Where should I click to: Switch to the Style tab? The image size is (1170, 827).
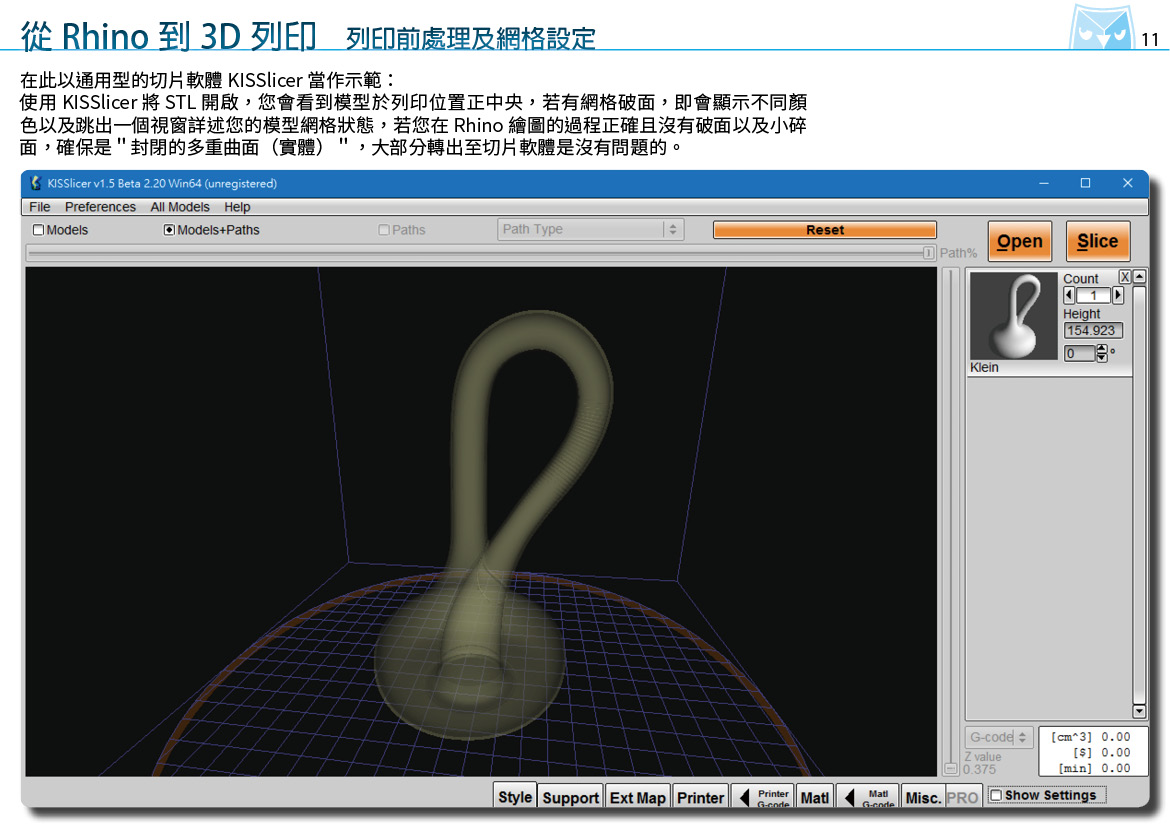click(x=515, y=797)
